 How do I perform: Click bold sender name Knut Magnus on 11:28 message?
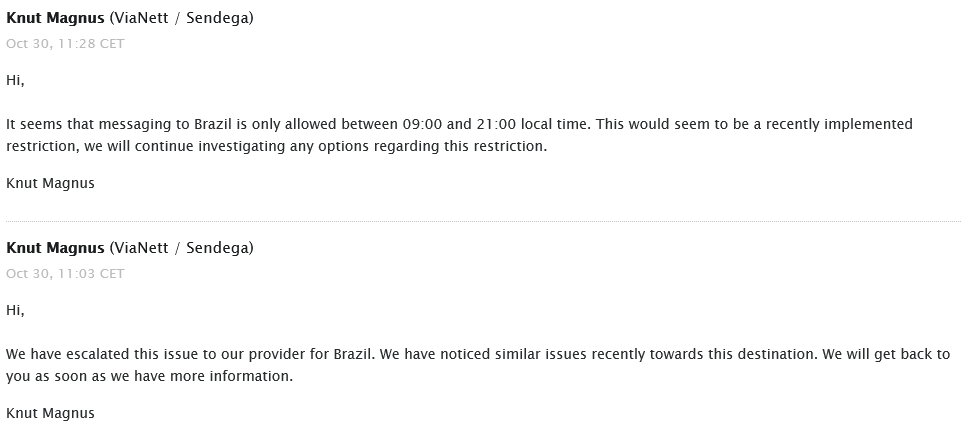pos(55,18)
